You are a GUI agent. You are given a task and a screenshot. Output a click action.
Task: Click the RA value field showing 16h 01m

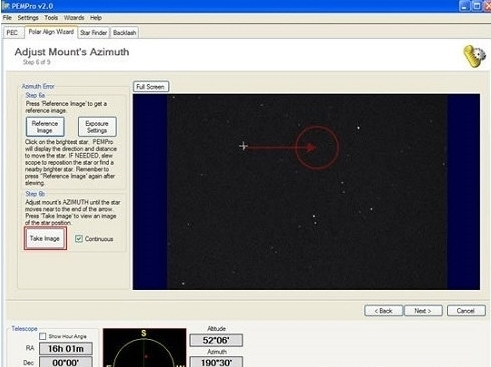(66, 349)
